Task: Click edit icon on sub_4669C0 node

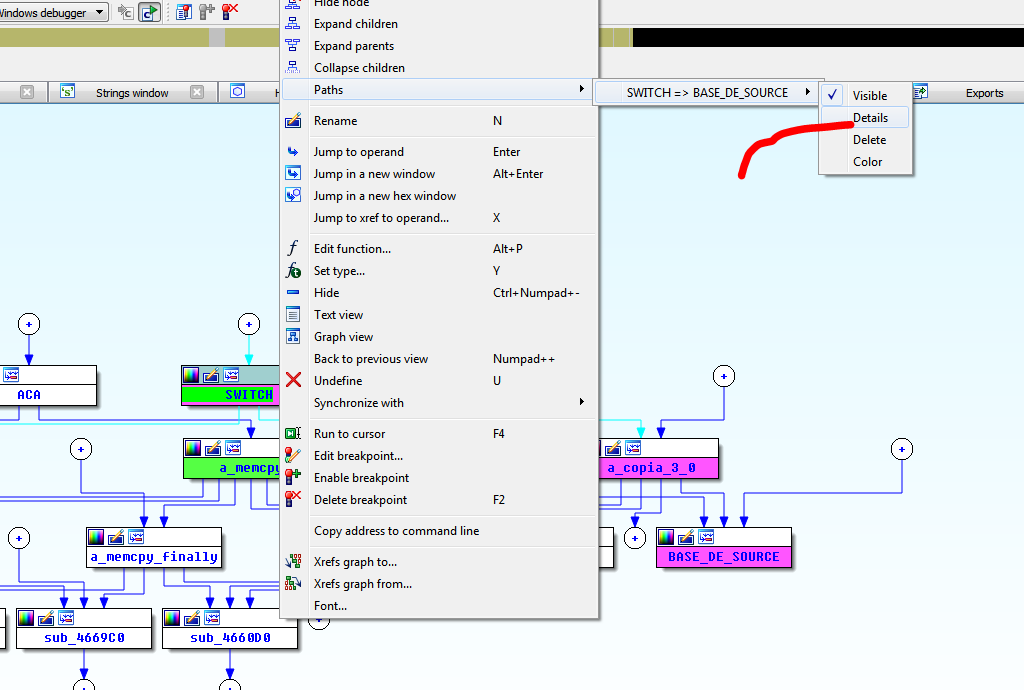Action: (x=47, y=617)
